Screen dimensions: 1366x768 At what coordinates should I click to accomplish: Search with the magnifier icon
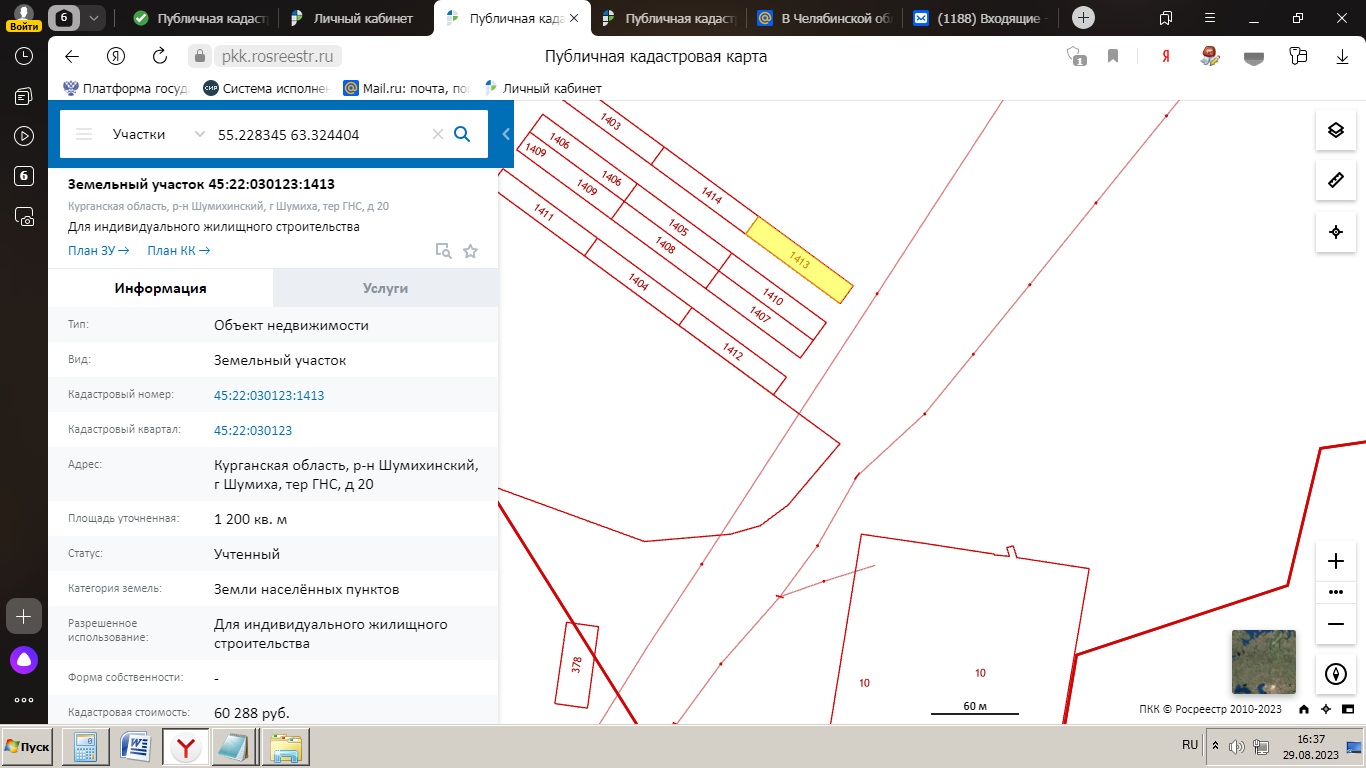click(462, 134)
